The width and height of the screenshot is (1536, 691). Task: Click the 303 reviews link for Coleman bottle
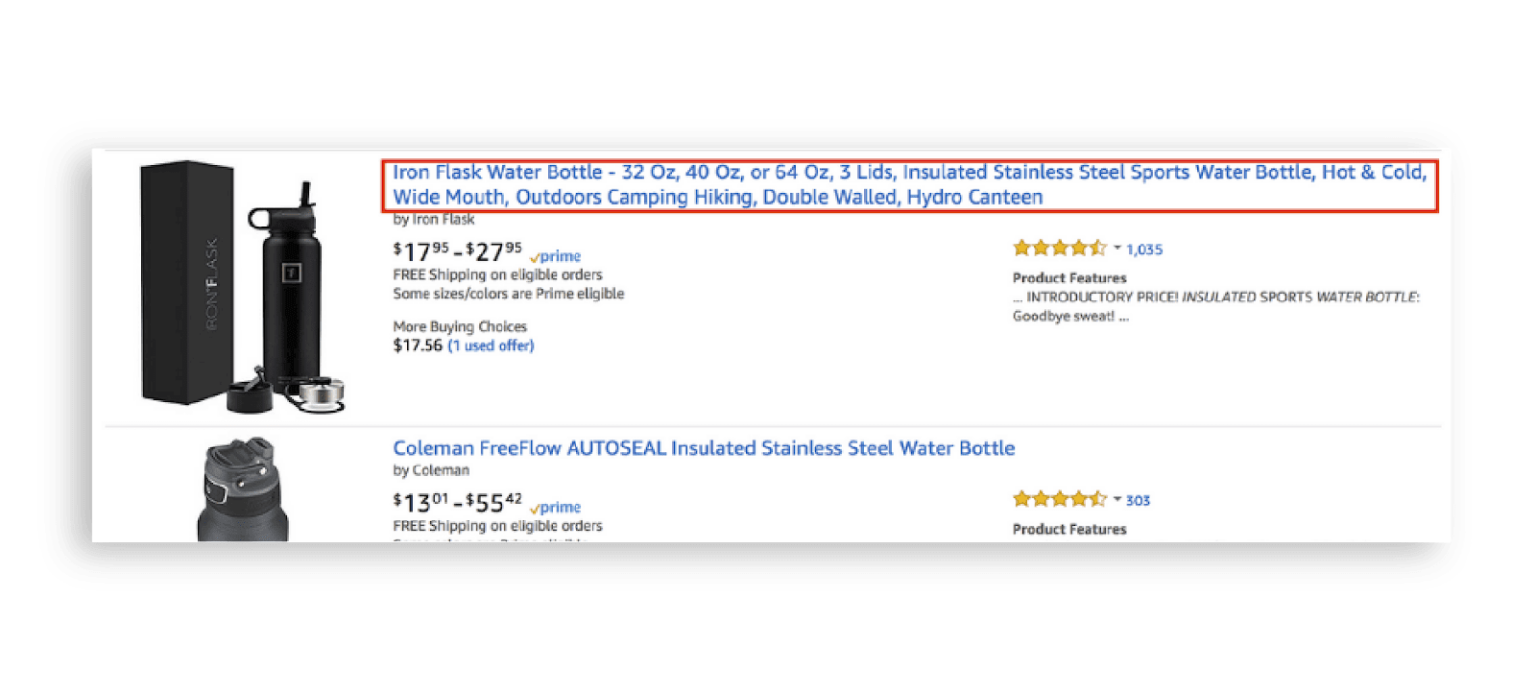click(x=1137, y=499)
